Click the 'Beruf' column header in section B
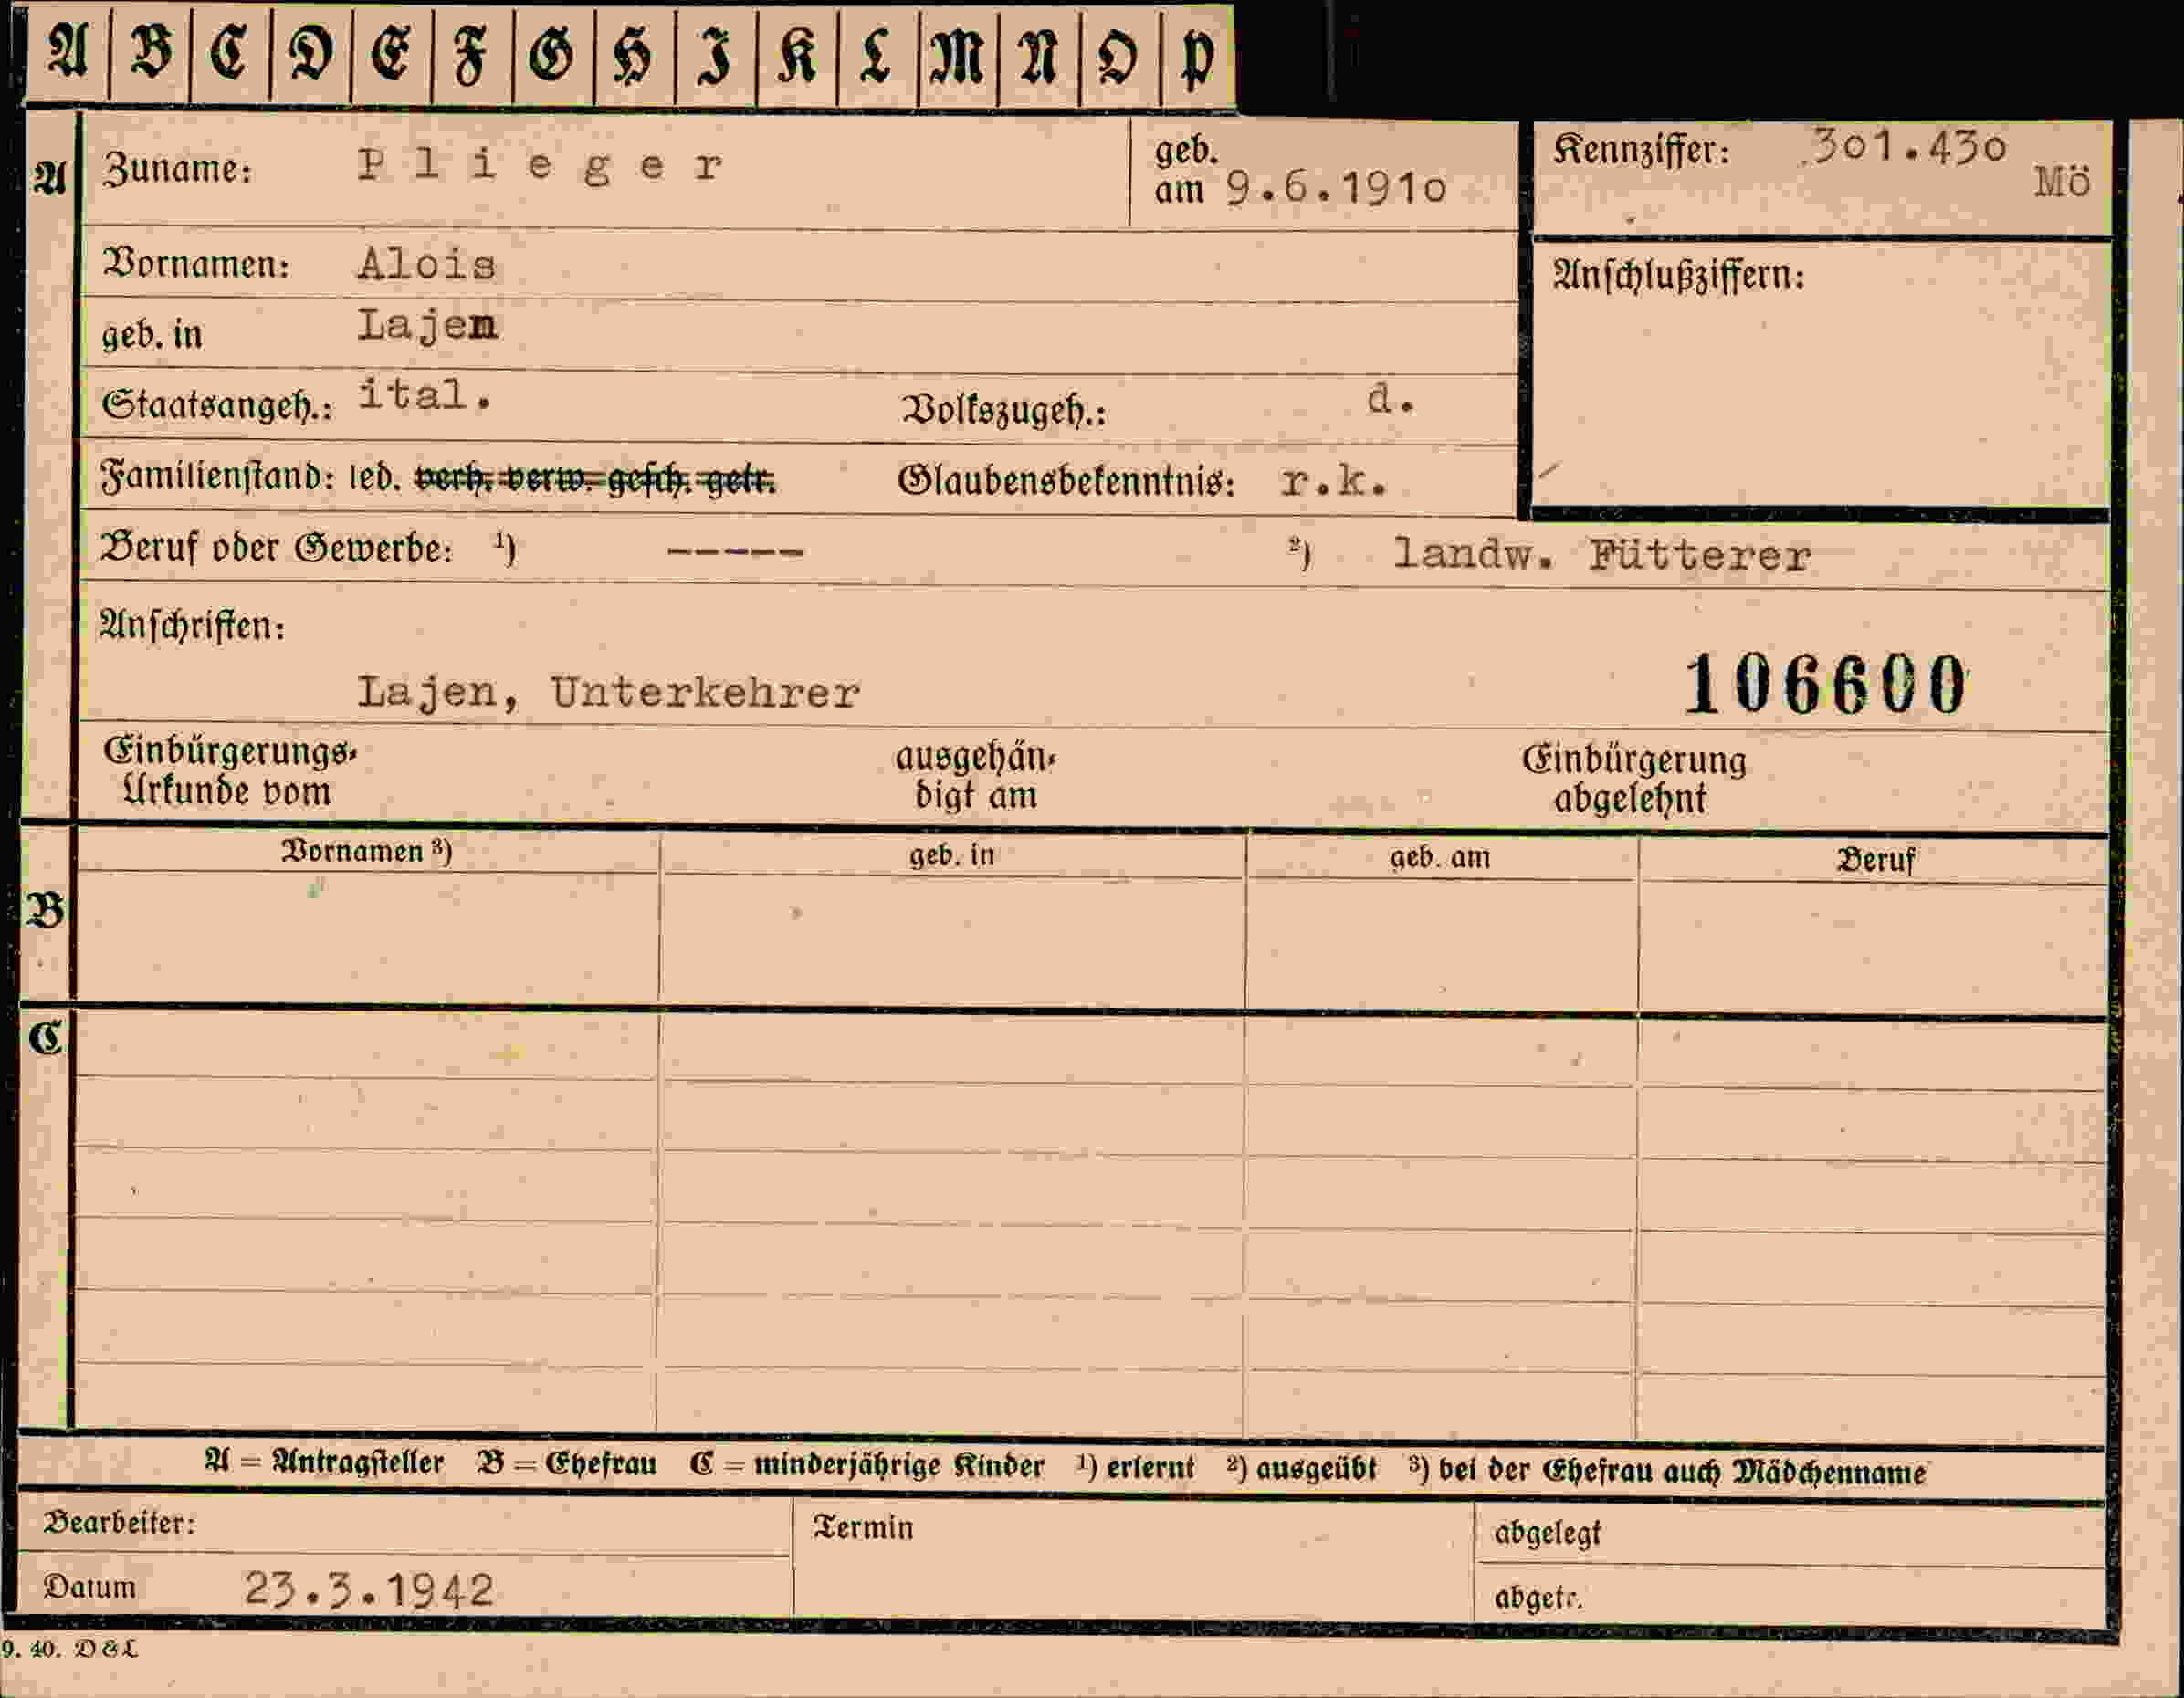2184x1698 pixels. tap(1876, 860)
